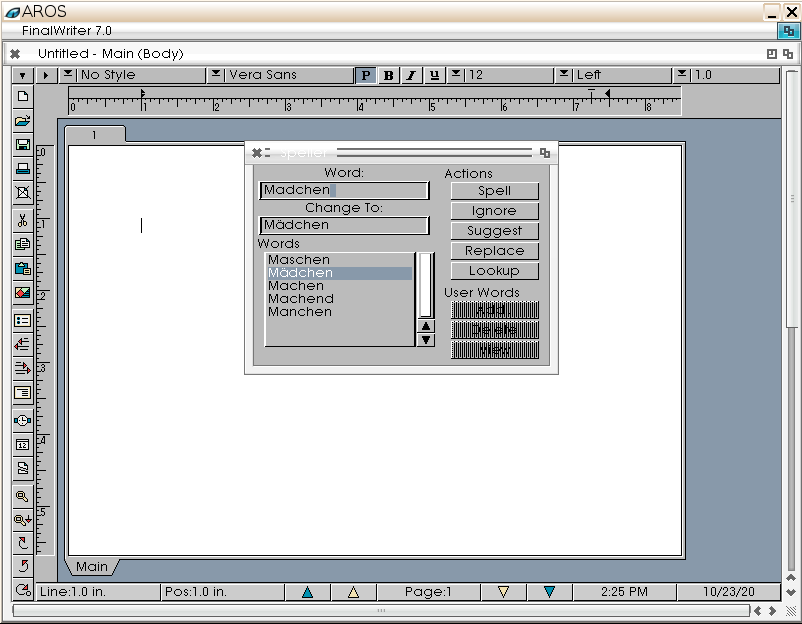The height and width of the screenshot is (624, 802).
Task: Select 'Mädchen' in the Words list
Action: pos(340,273)
